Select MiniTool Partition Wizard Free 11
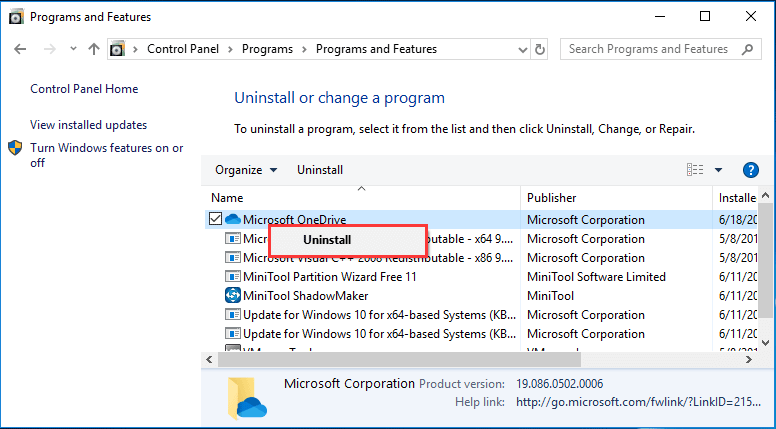The width and height of the screenshot is (776, 429). (x=330, y=277)
